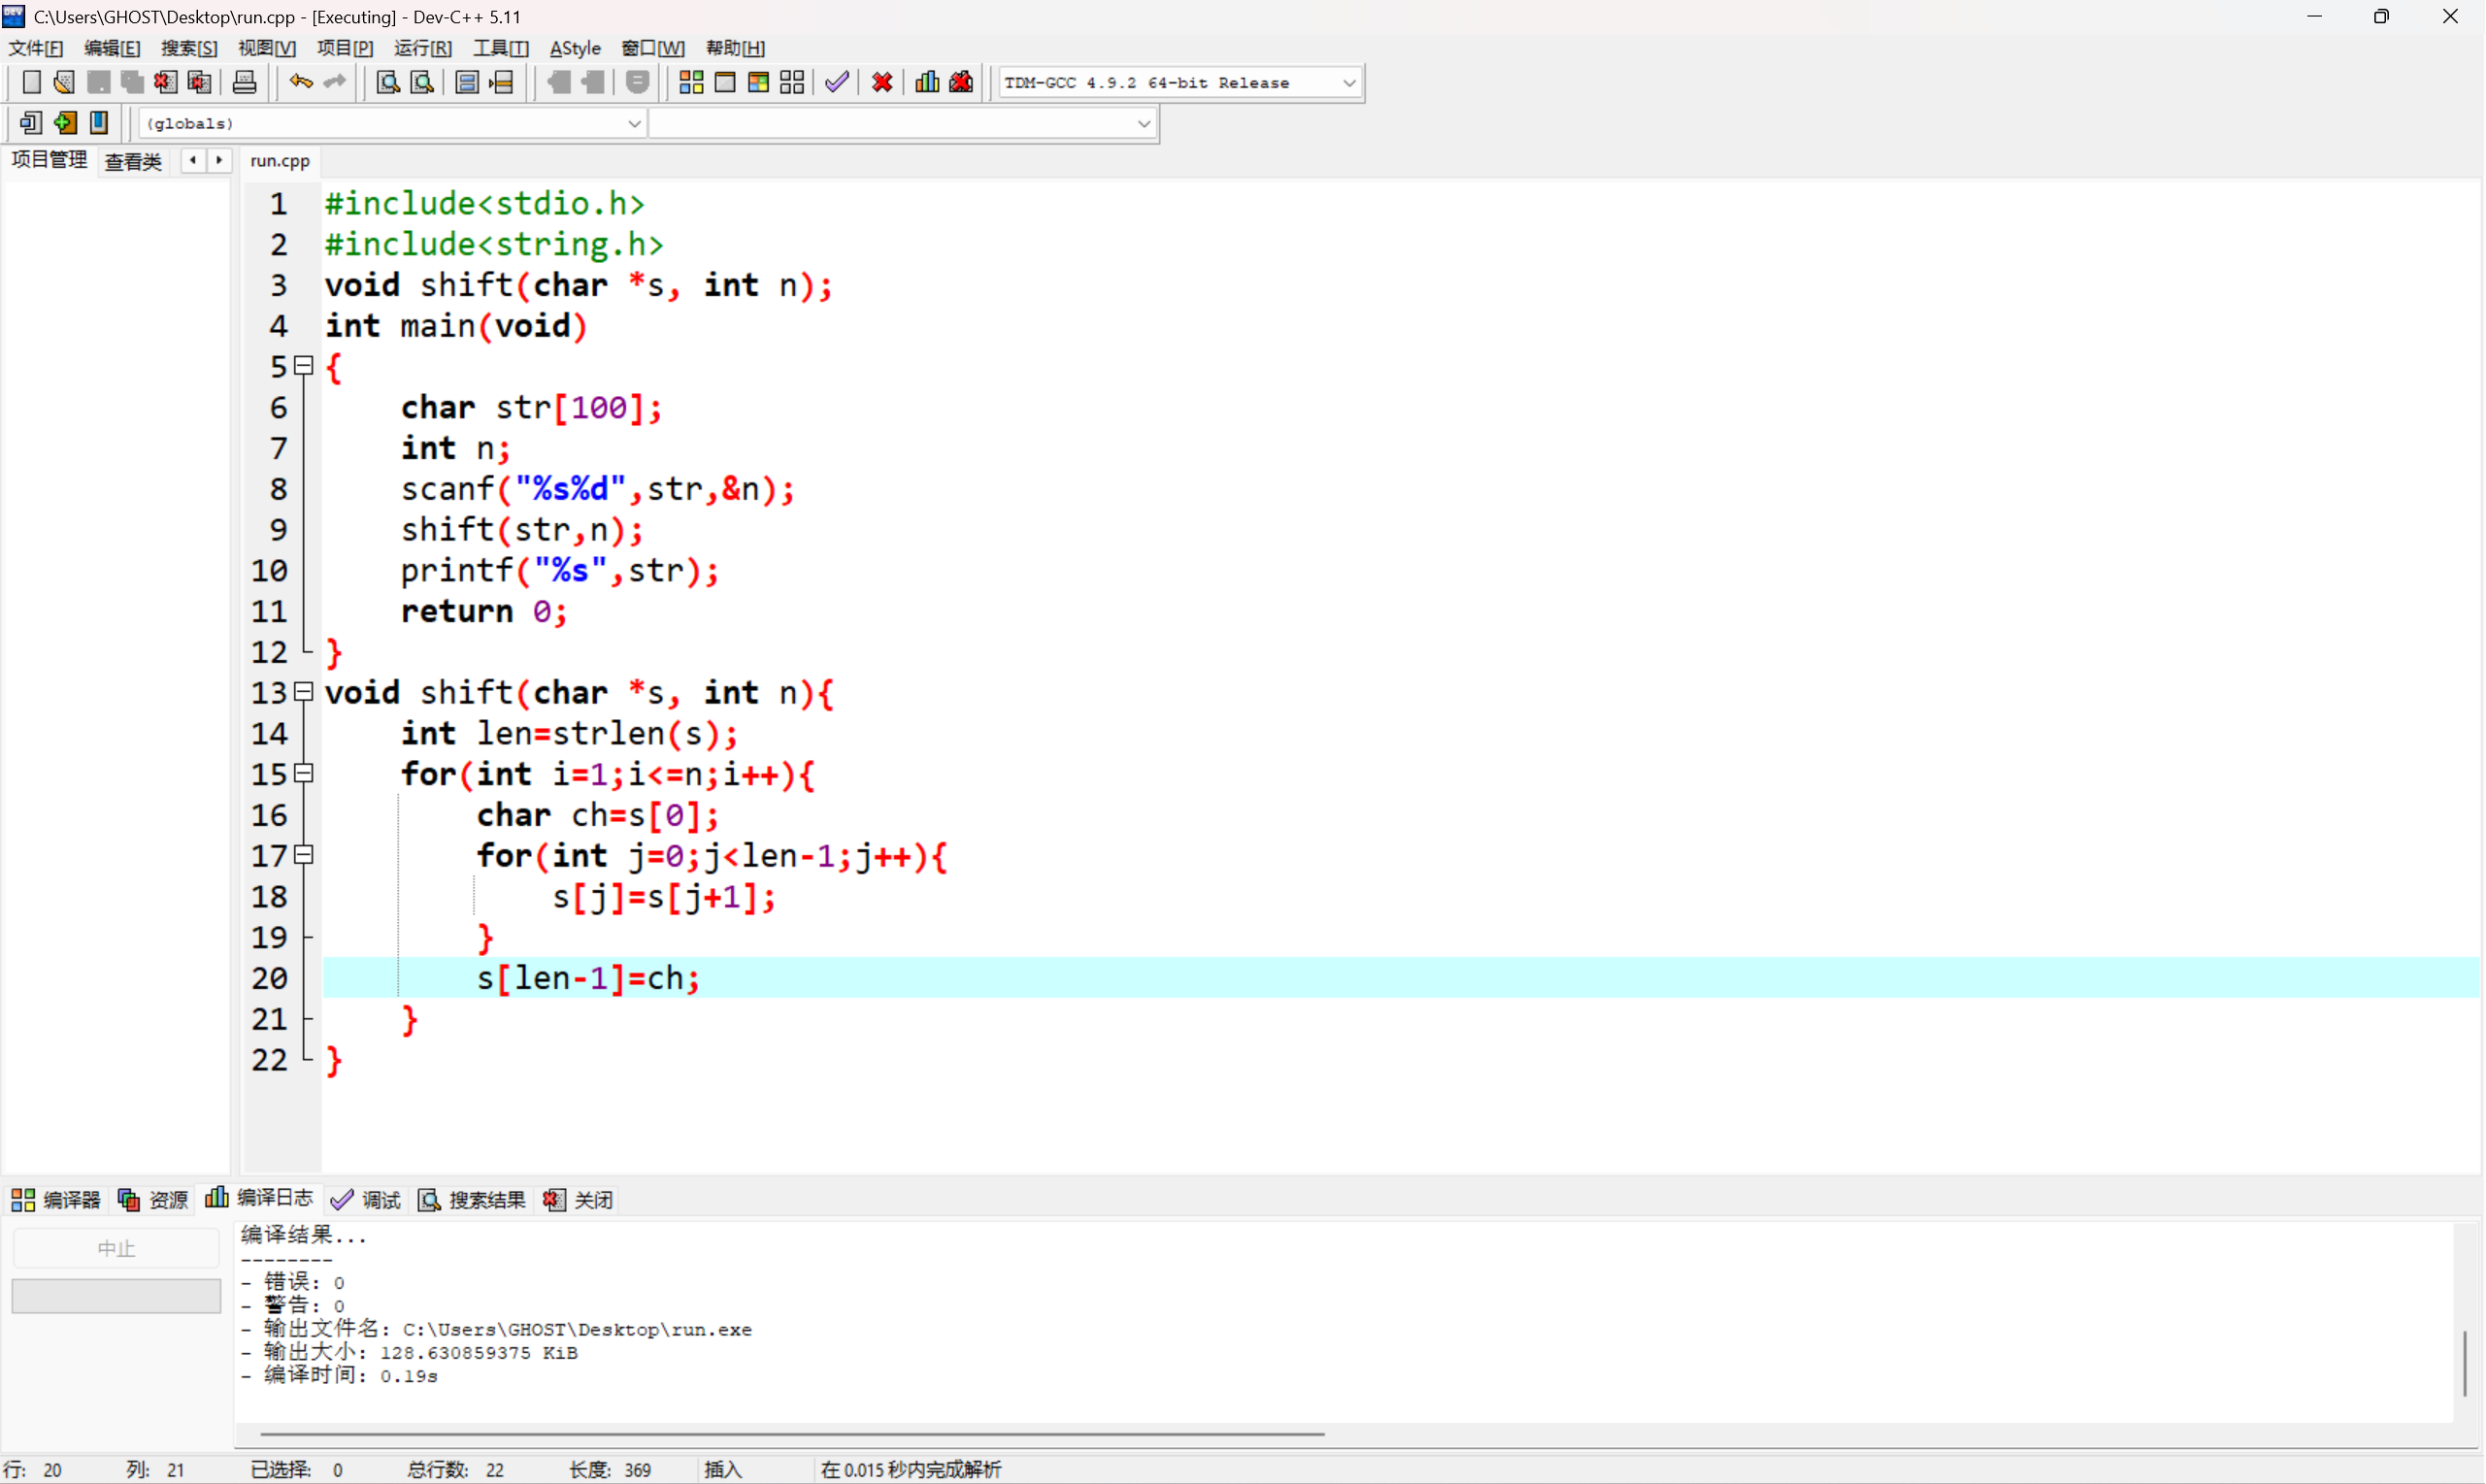
Task: Click the compile log horizontal scrollbar
Action: [792, 1434]
